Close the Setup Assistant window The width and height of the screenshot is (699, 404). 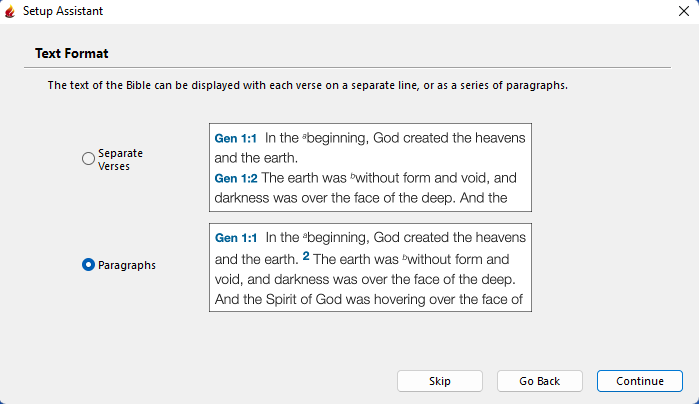(683, 11)
